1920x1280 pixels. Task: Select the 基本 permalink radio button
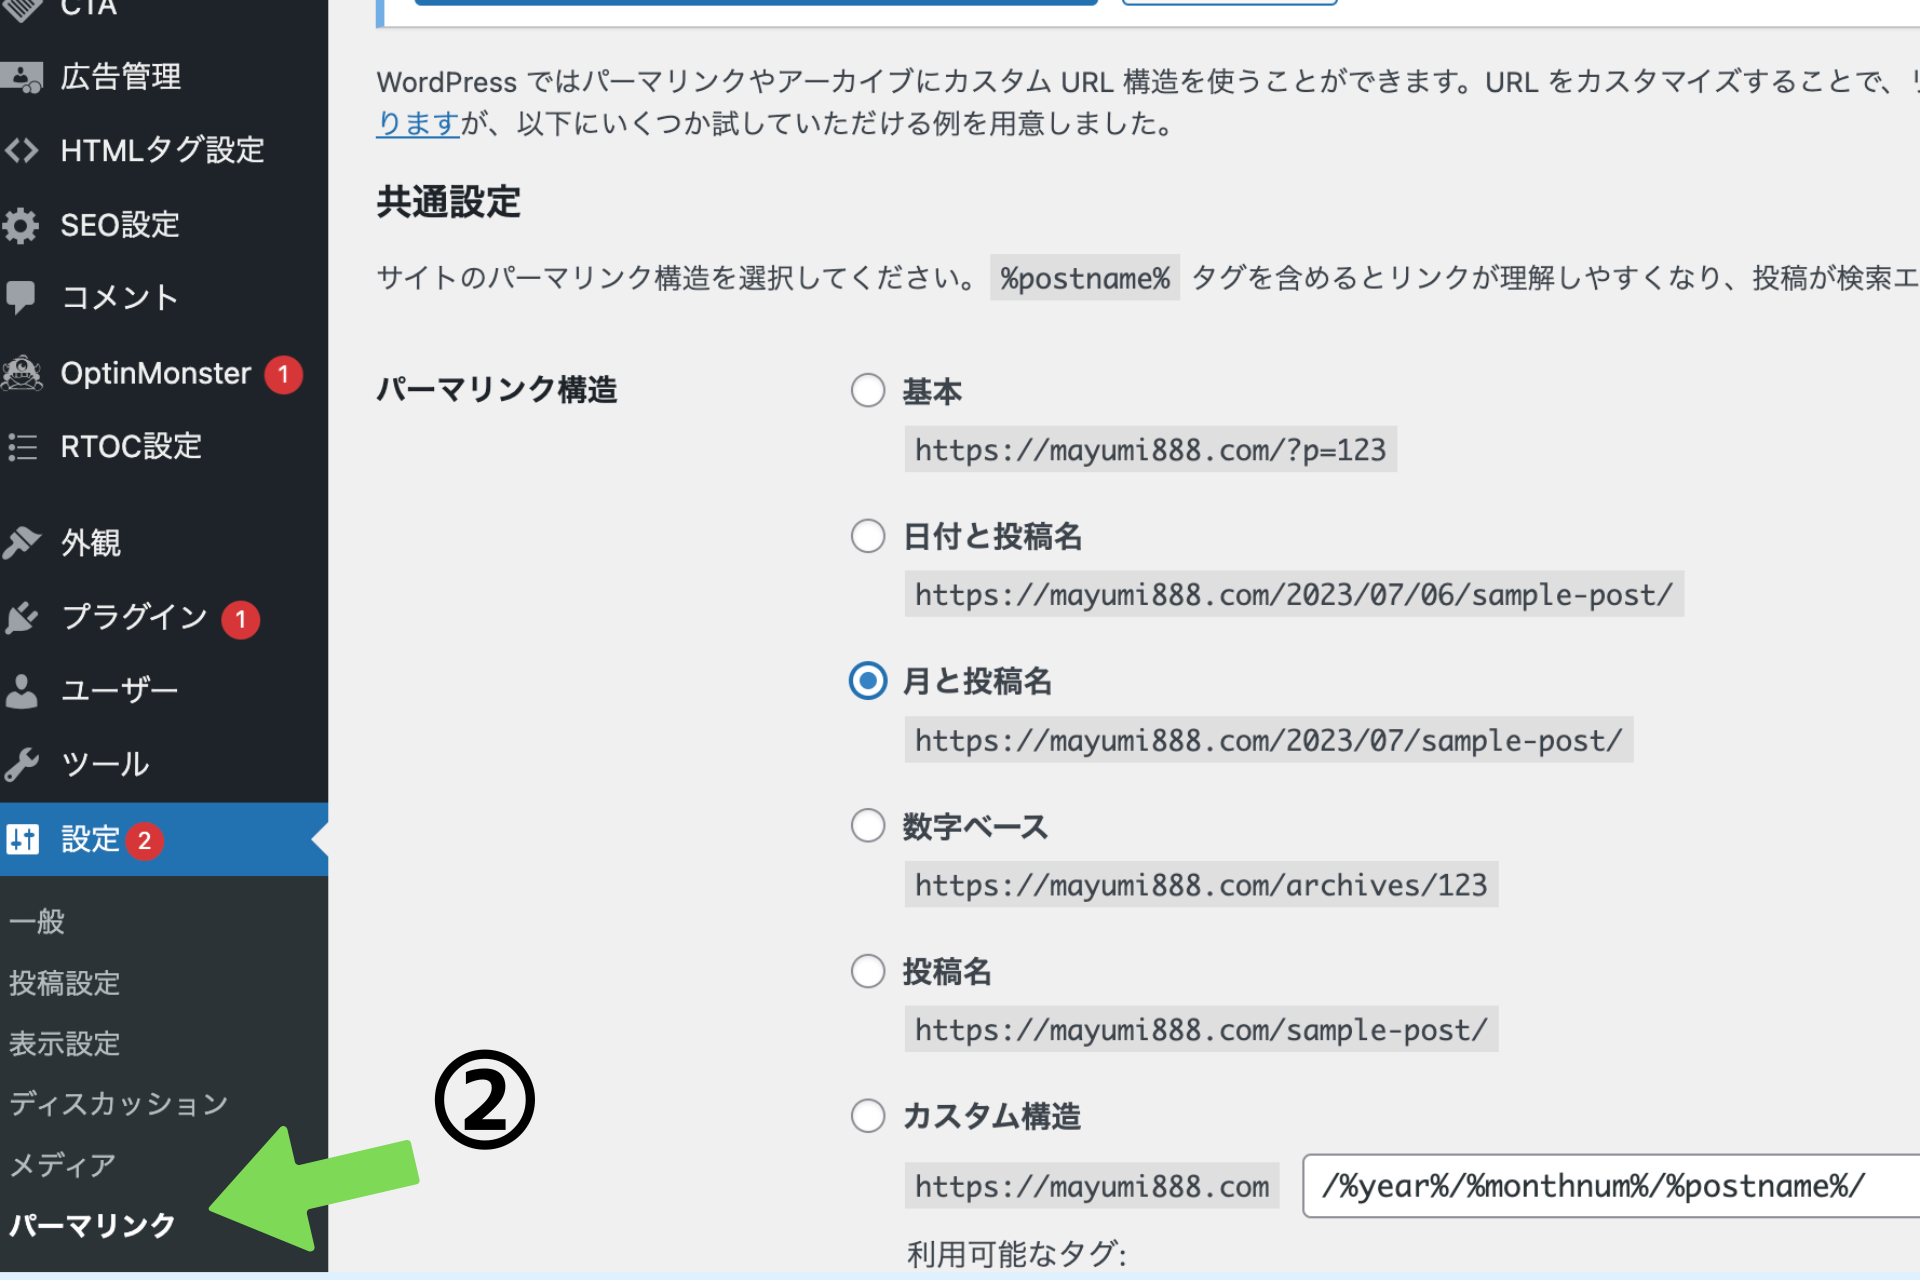pos(868,390)
